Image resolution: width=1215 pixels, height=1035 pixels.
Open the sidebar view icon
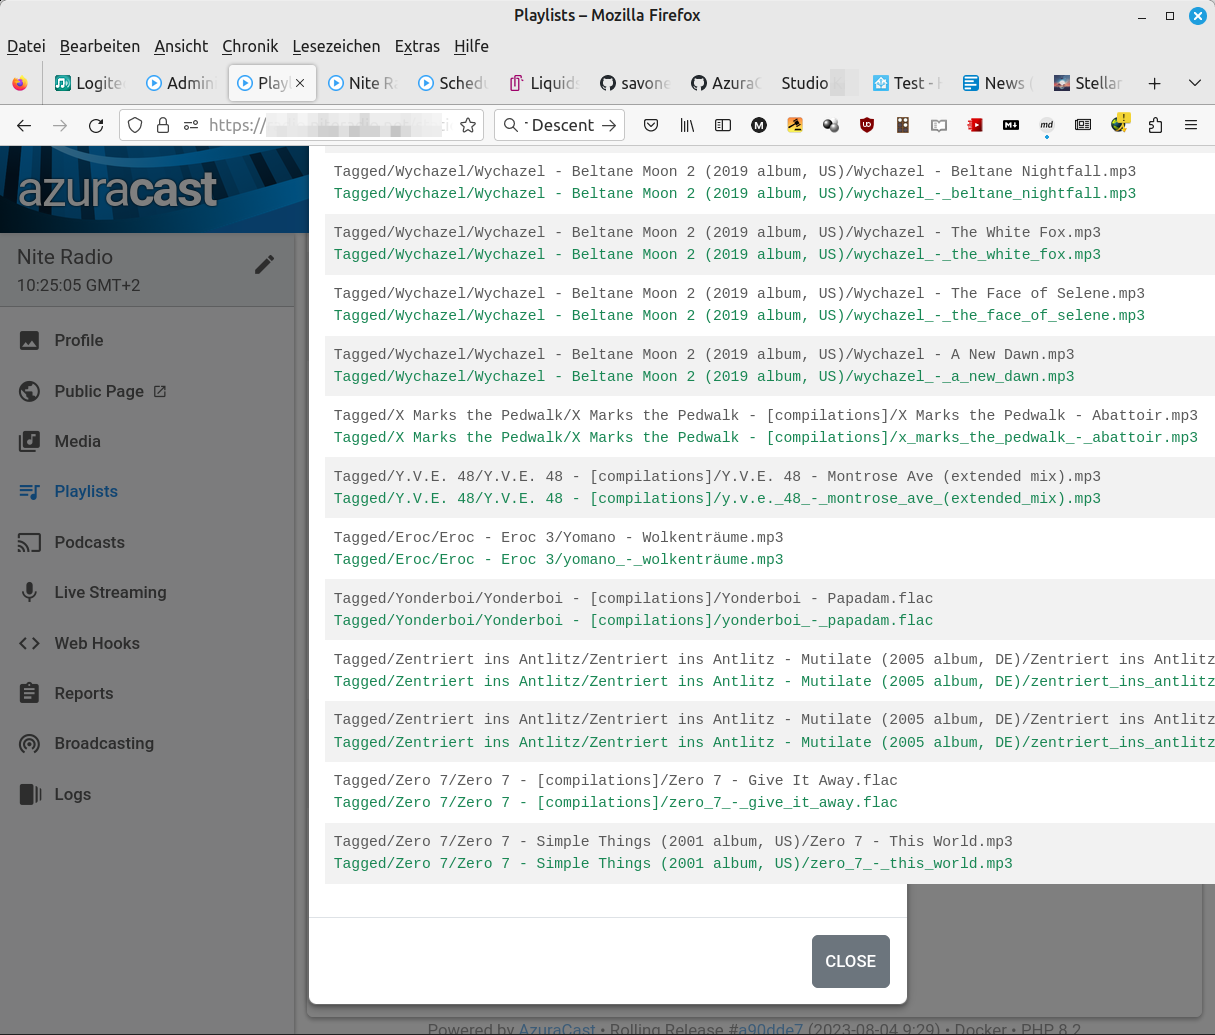723,125
